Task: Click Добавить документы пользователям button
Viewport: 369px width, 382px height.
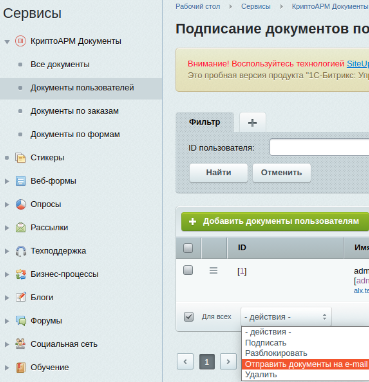Action: click(x=275, y=222)
